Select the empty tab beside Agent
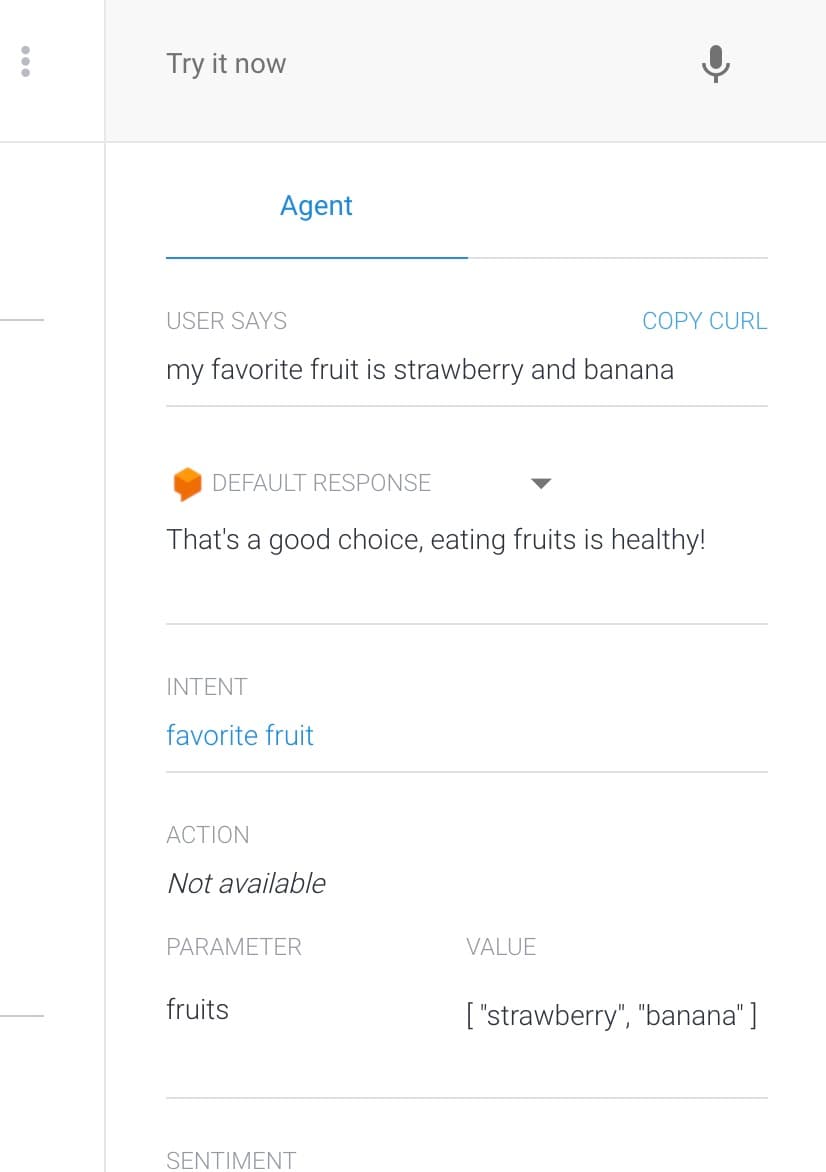Viewport: 826px width, 1172px height. pos(617,206)
